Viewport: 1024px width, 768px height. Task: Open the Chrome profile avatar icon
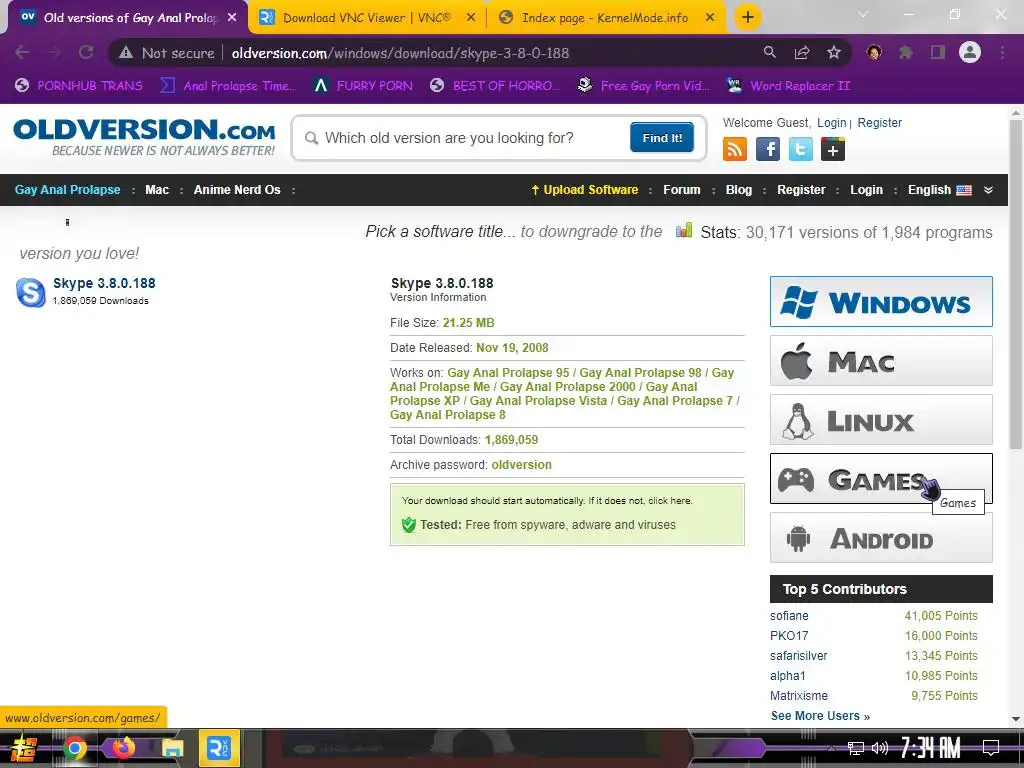pos(970,52)
